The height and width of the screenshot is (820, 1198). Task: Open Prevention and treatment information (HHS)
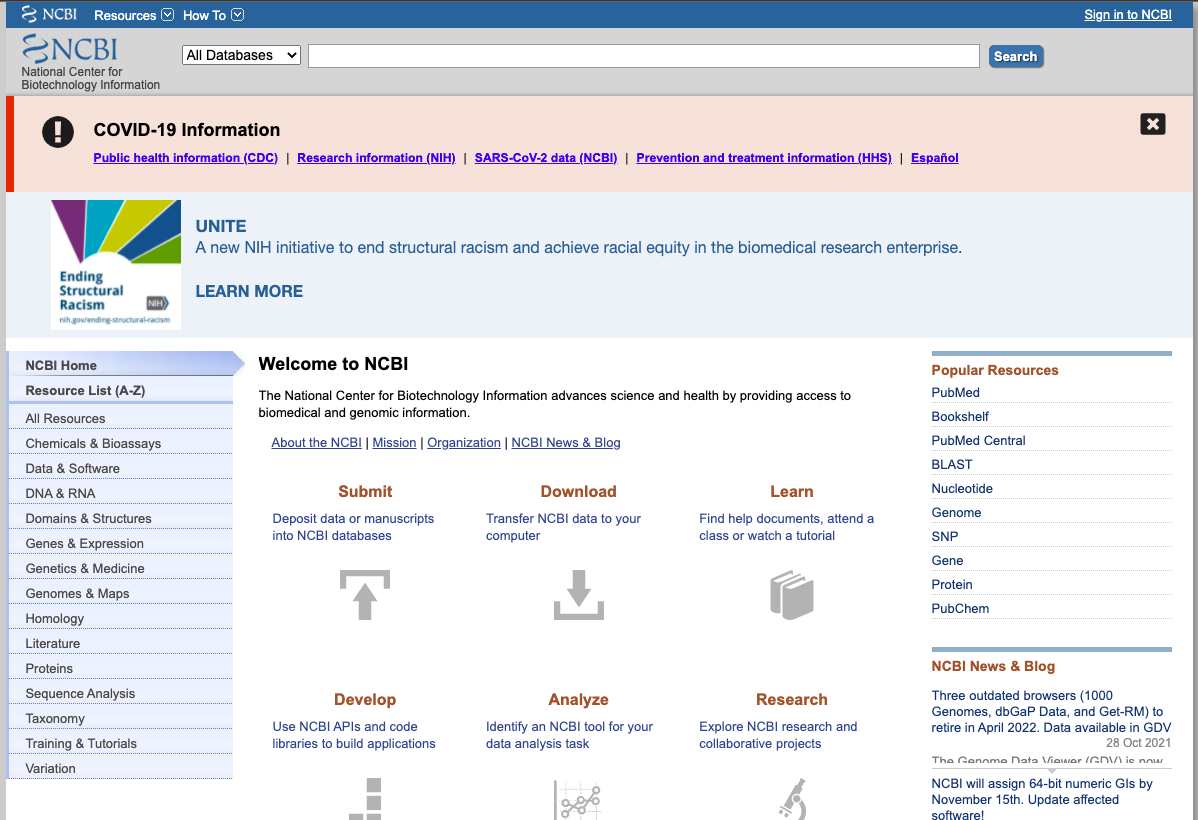click(764, 157)
